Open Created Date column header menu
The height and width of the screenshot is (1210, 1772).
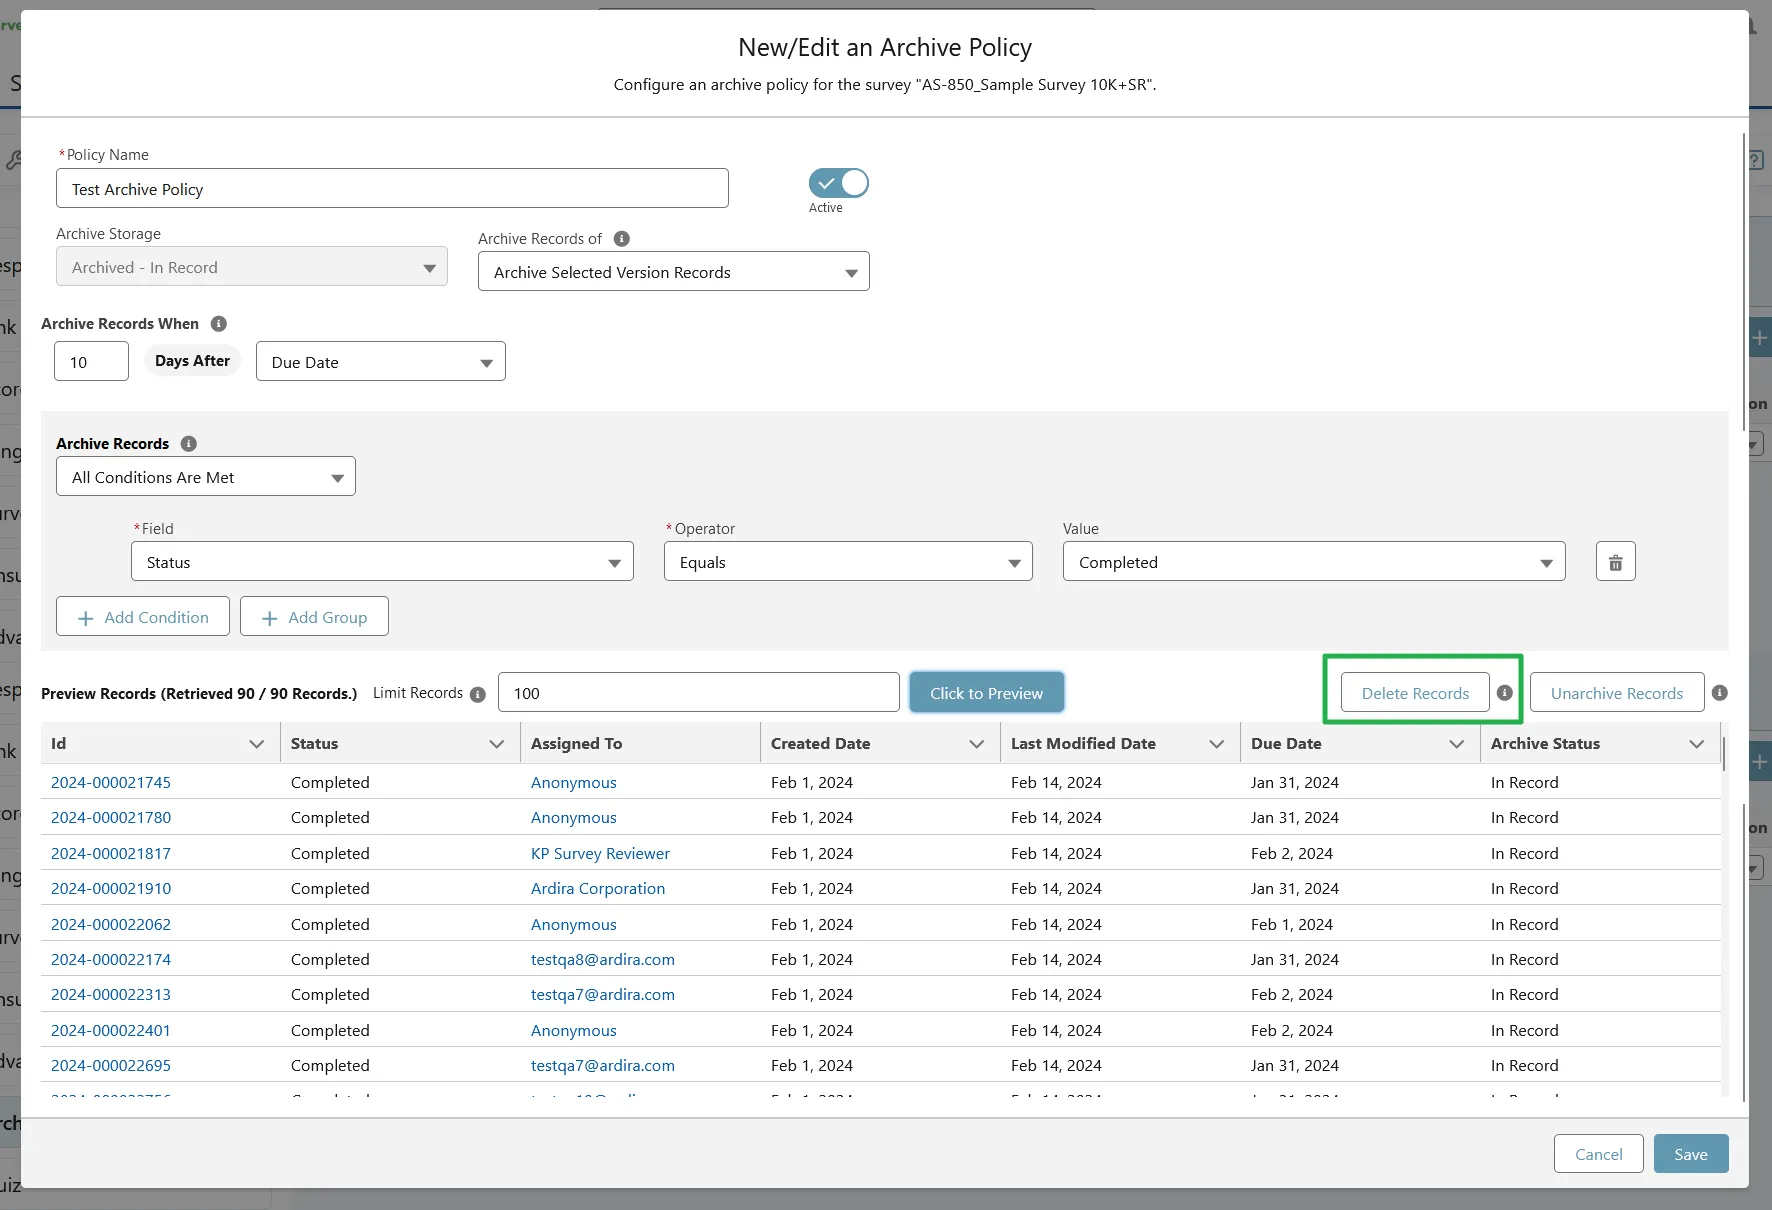977,744
